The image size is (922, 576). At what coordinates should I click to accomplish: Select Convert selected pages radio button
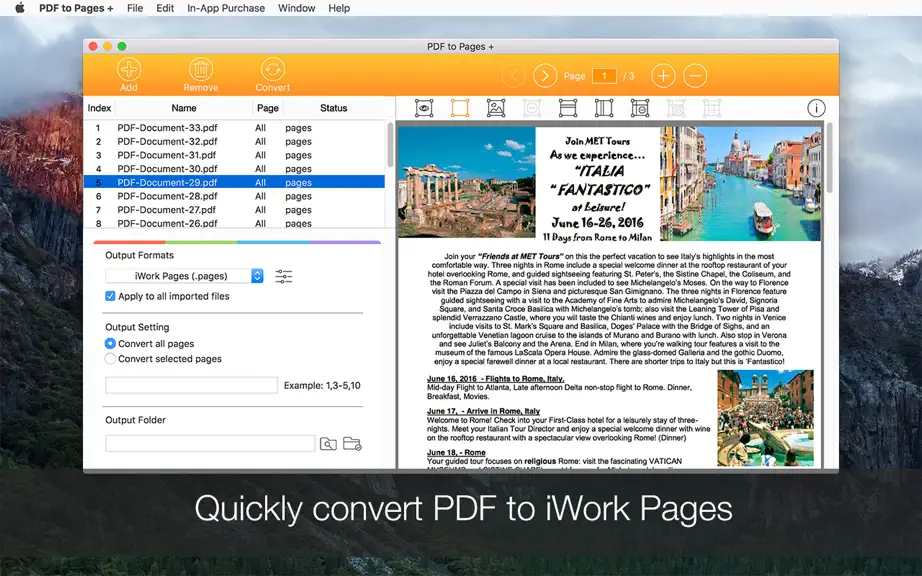pos(110,359)
